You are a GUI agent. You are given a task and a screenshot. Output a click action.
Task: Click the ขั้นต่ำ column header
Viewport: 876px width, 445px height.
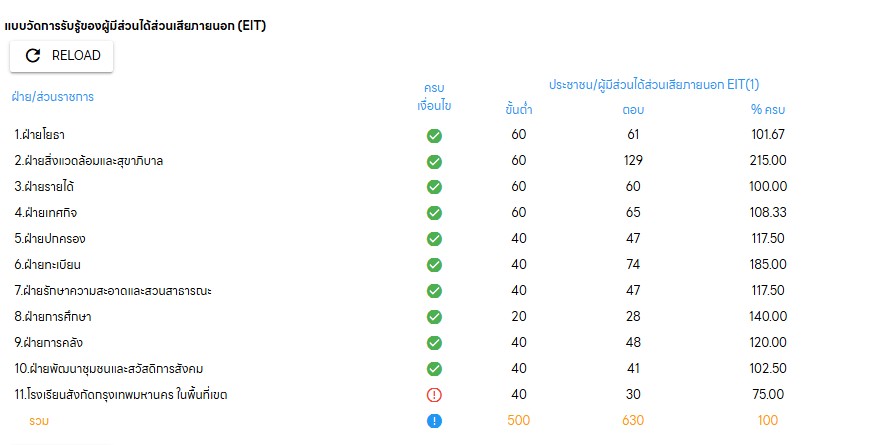(x=519, y=109)
